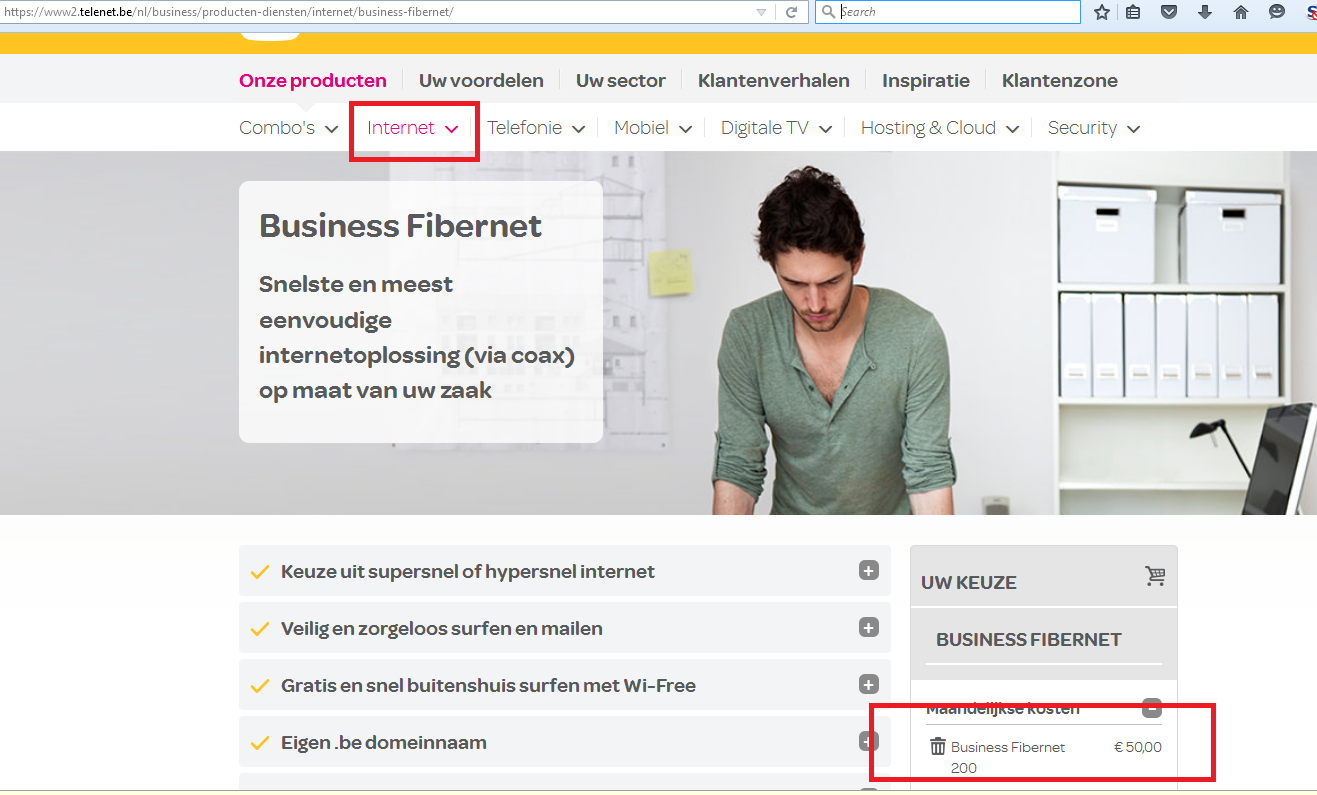Expand 'Veilig en zorgeloos surfen en mailen'
This screenshot has width=1317, height=795.
pos(868,628)
